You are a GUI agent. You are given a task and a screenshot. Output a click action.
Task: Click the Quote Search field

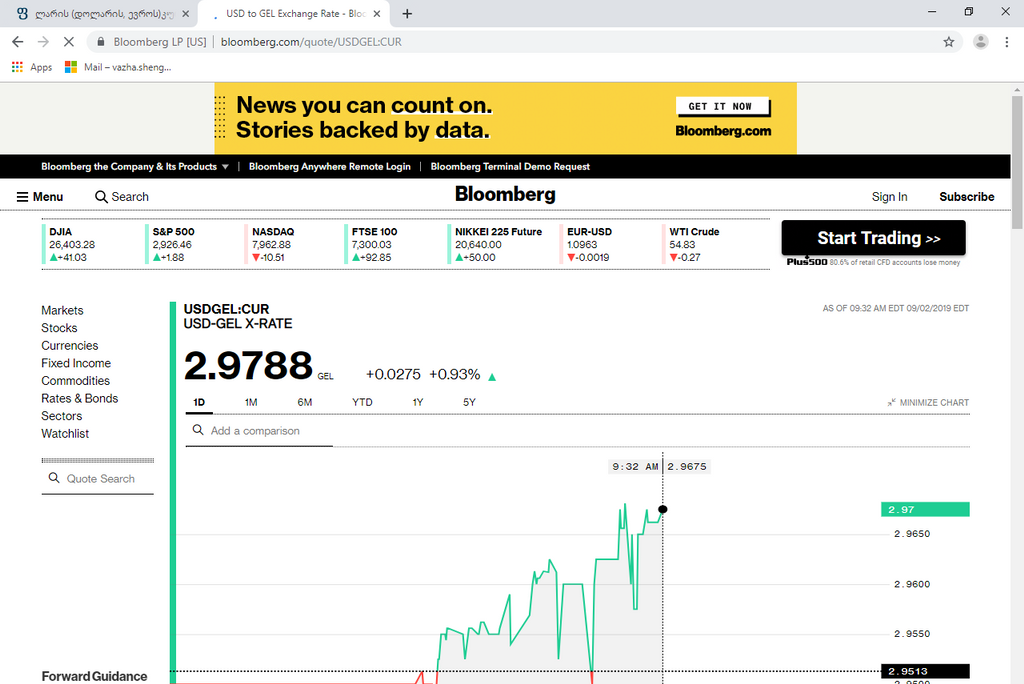98,479
